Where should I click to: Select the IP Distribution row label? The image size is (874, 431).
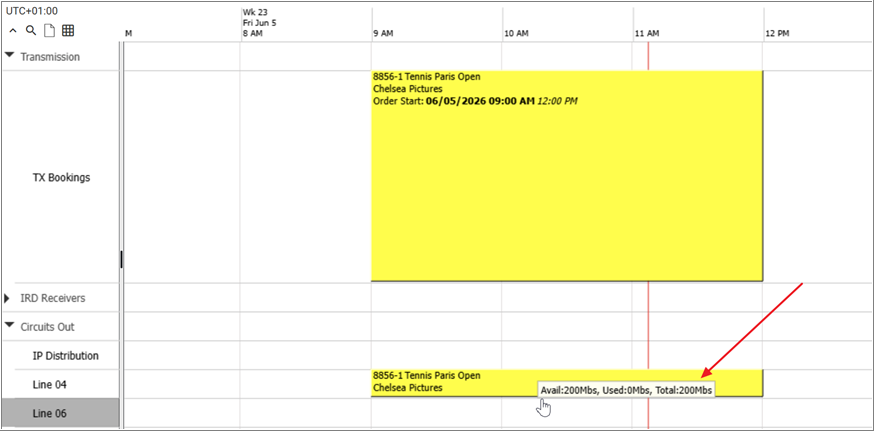(66, 356)
